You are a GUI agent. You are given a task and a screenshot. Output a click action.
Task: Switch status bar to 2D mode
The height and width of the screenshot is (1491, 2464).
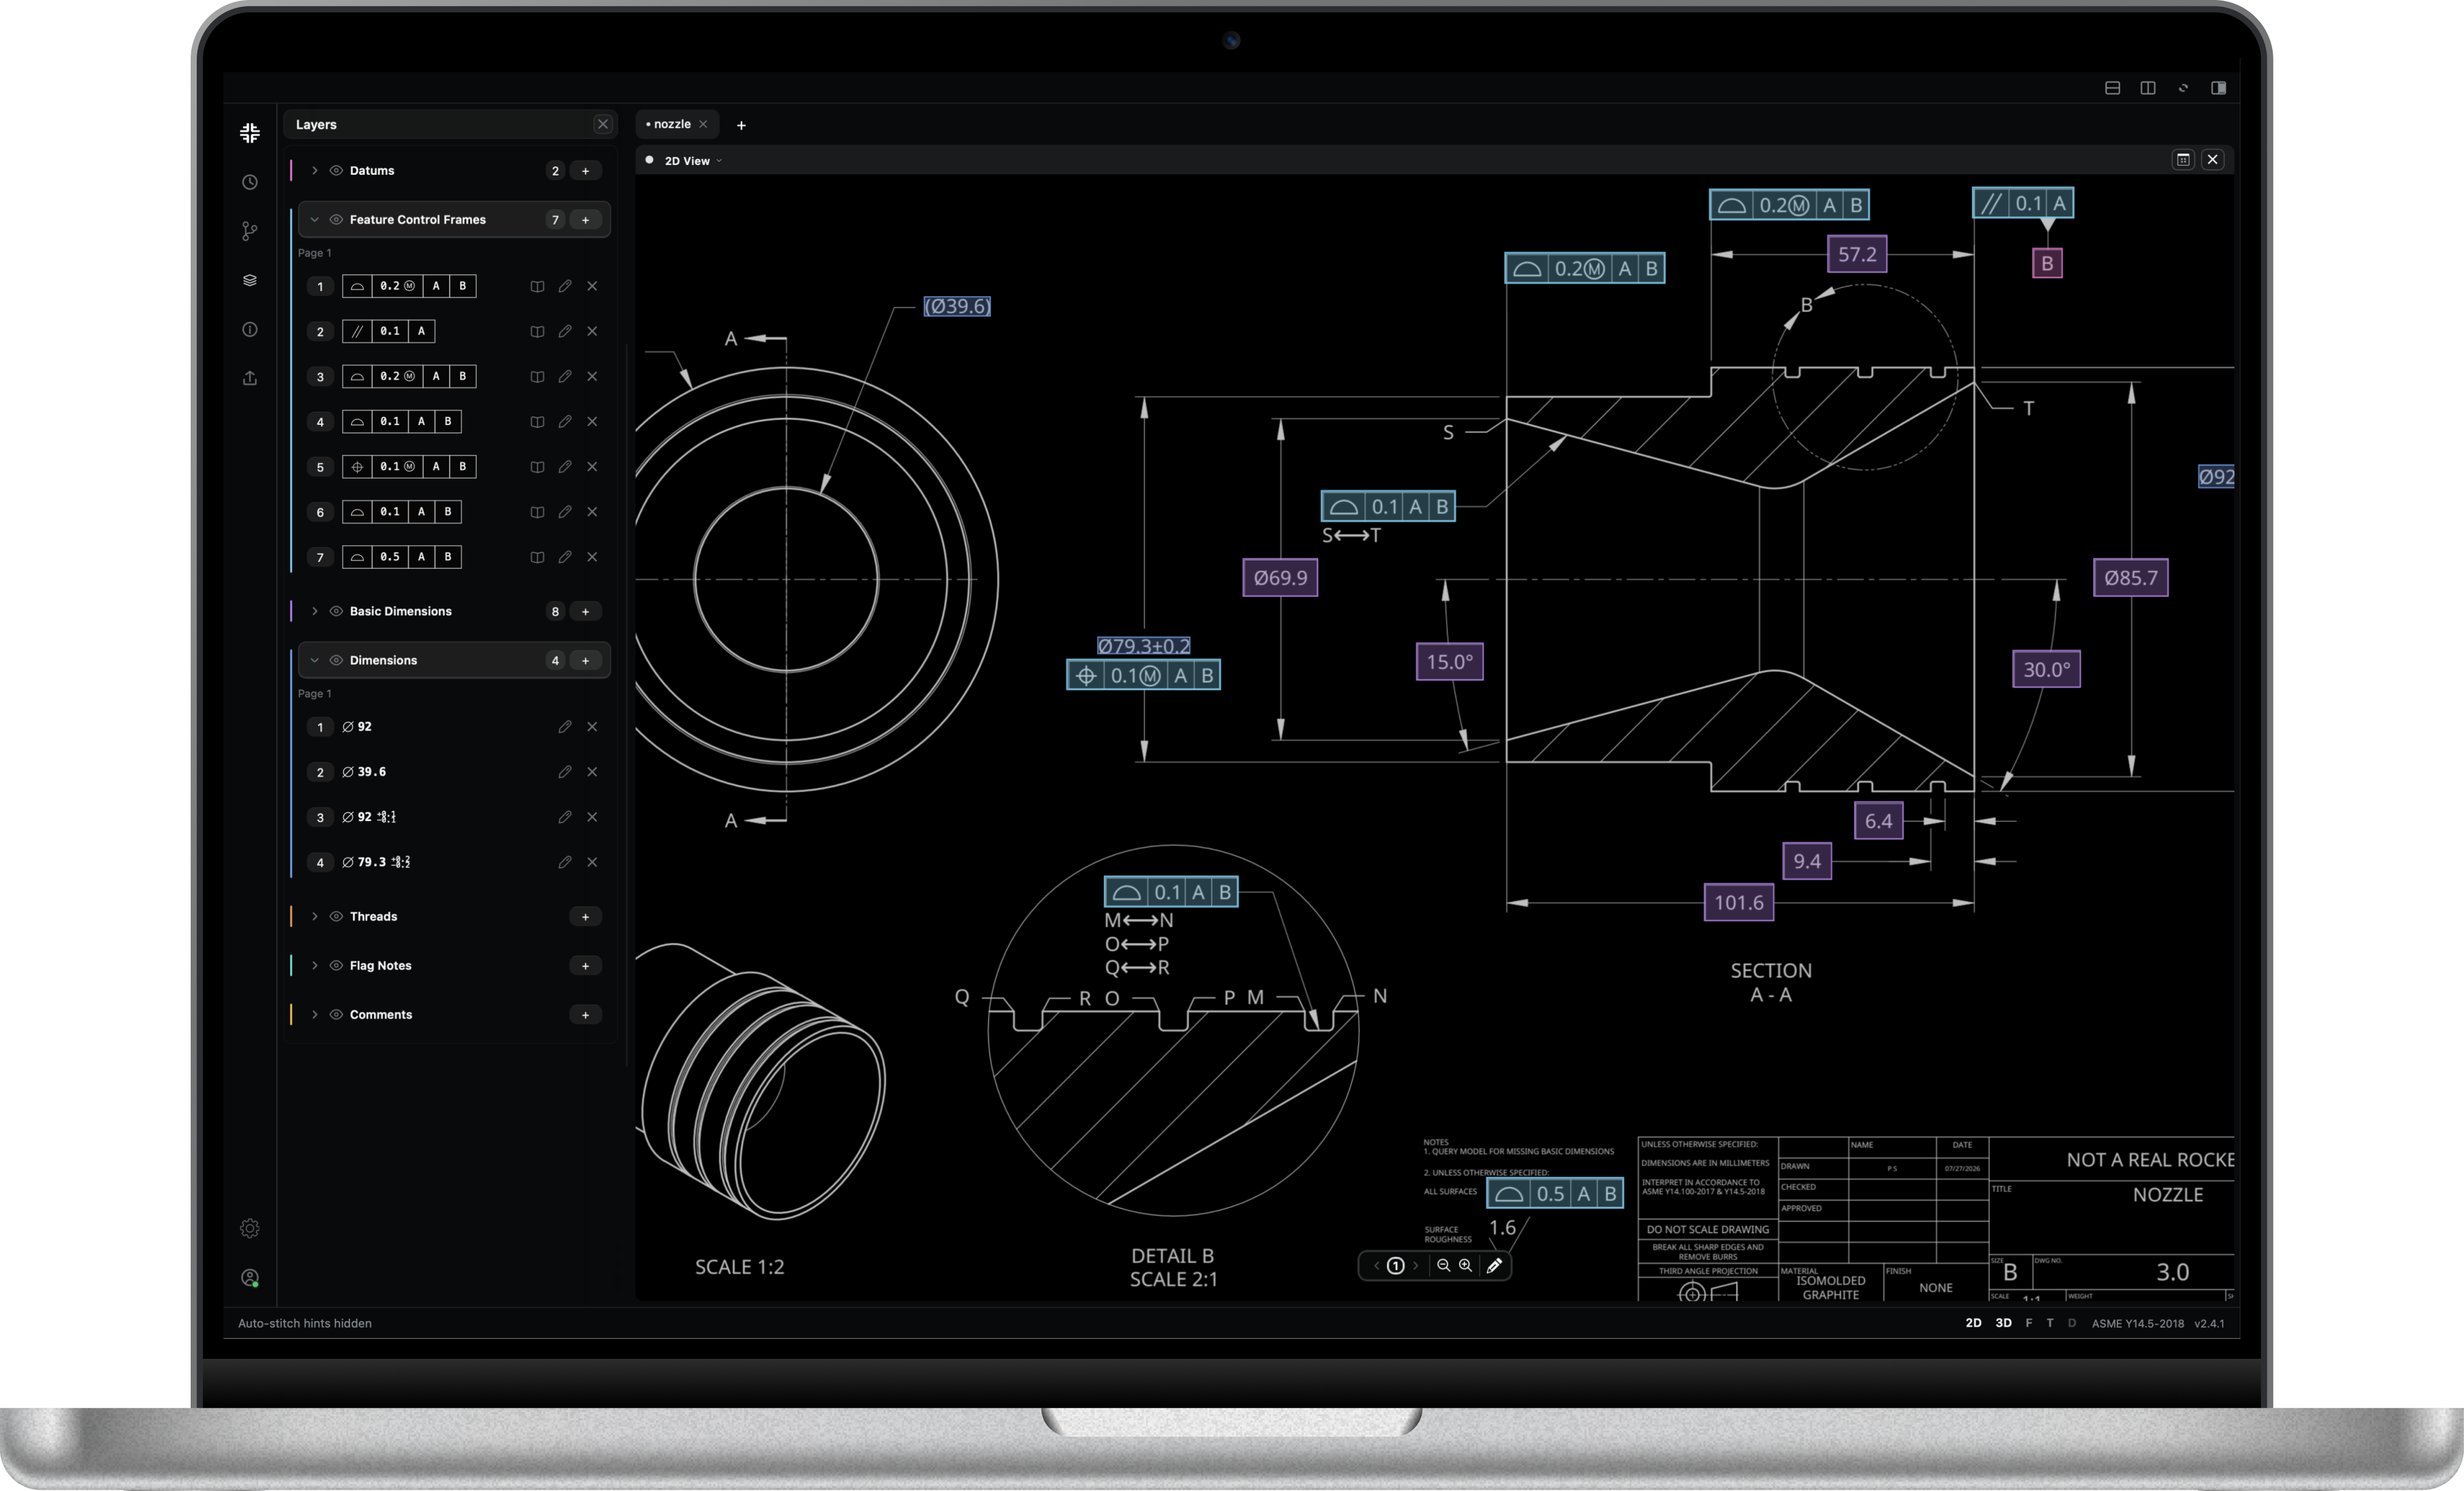(x=1973, y=1322)
